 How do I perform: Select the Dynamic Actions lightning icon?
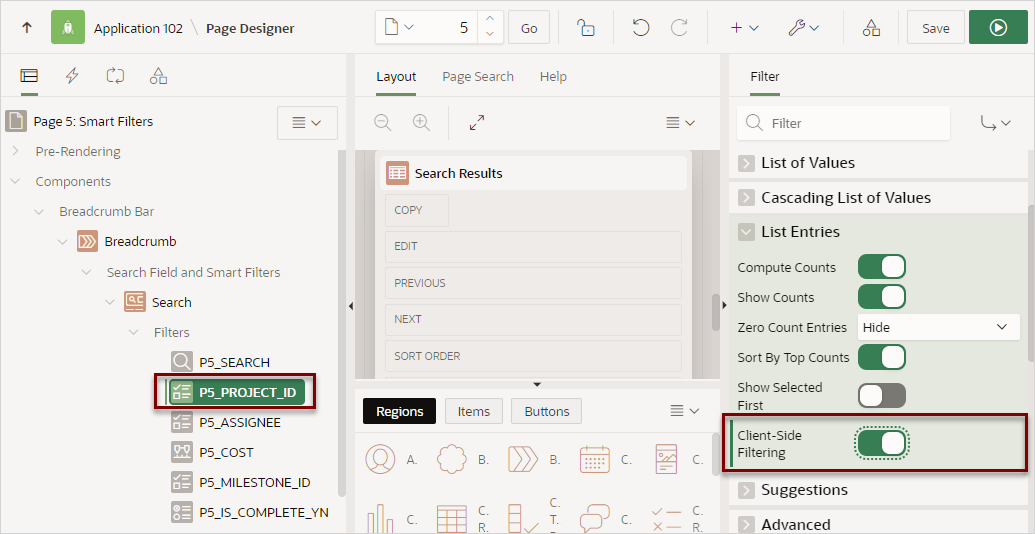click(x=72, y=76)
